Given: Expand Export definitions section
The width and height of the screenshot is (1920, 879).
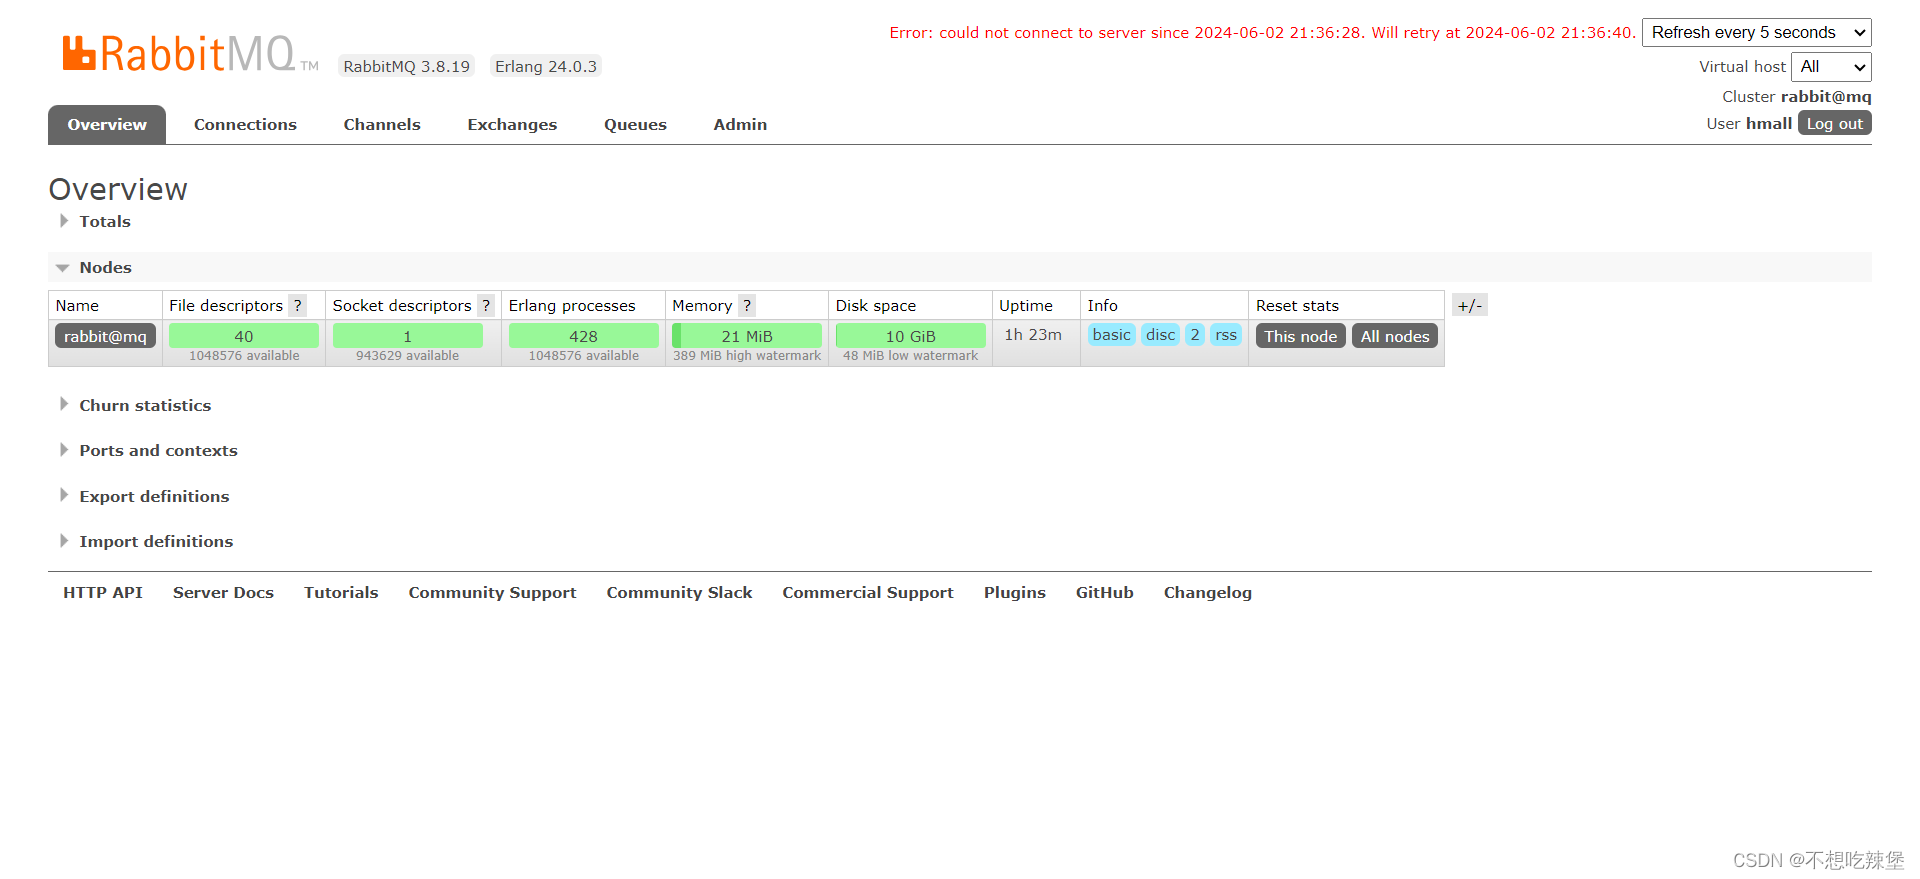Looking at the screenshot, I should (154, 497).
